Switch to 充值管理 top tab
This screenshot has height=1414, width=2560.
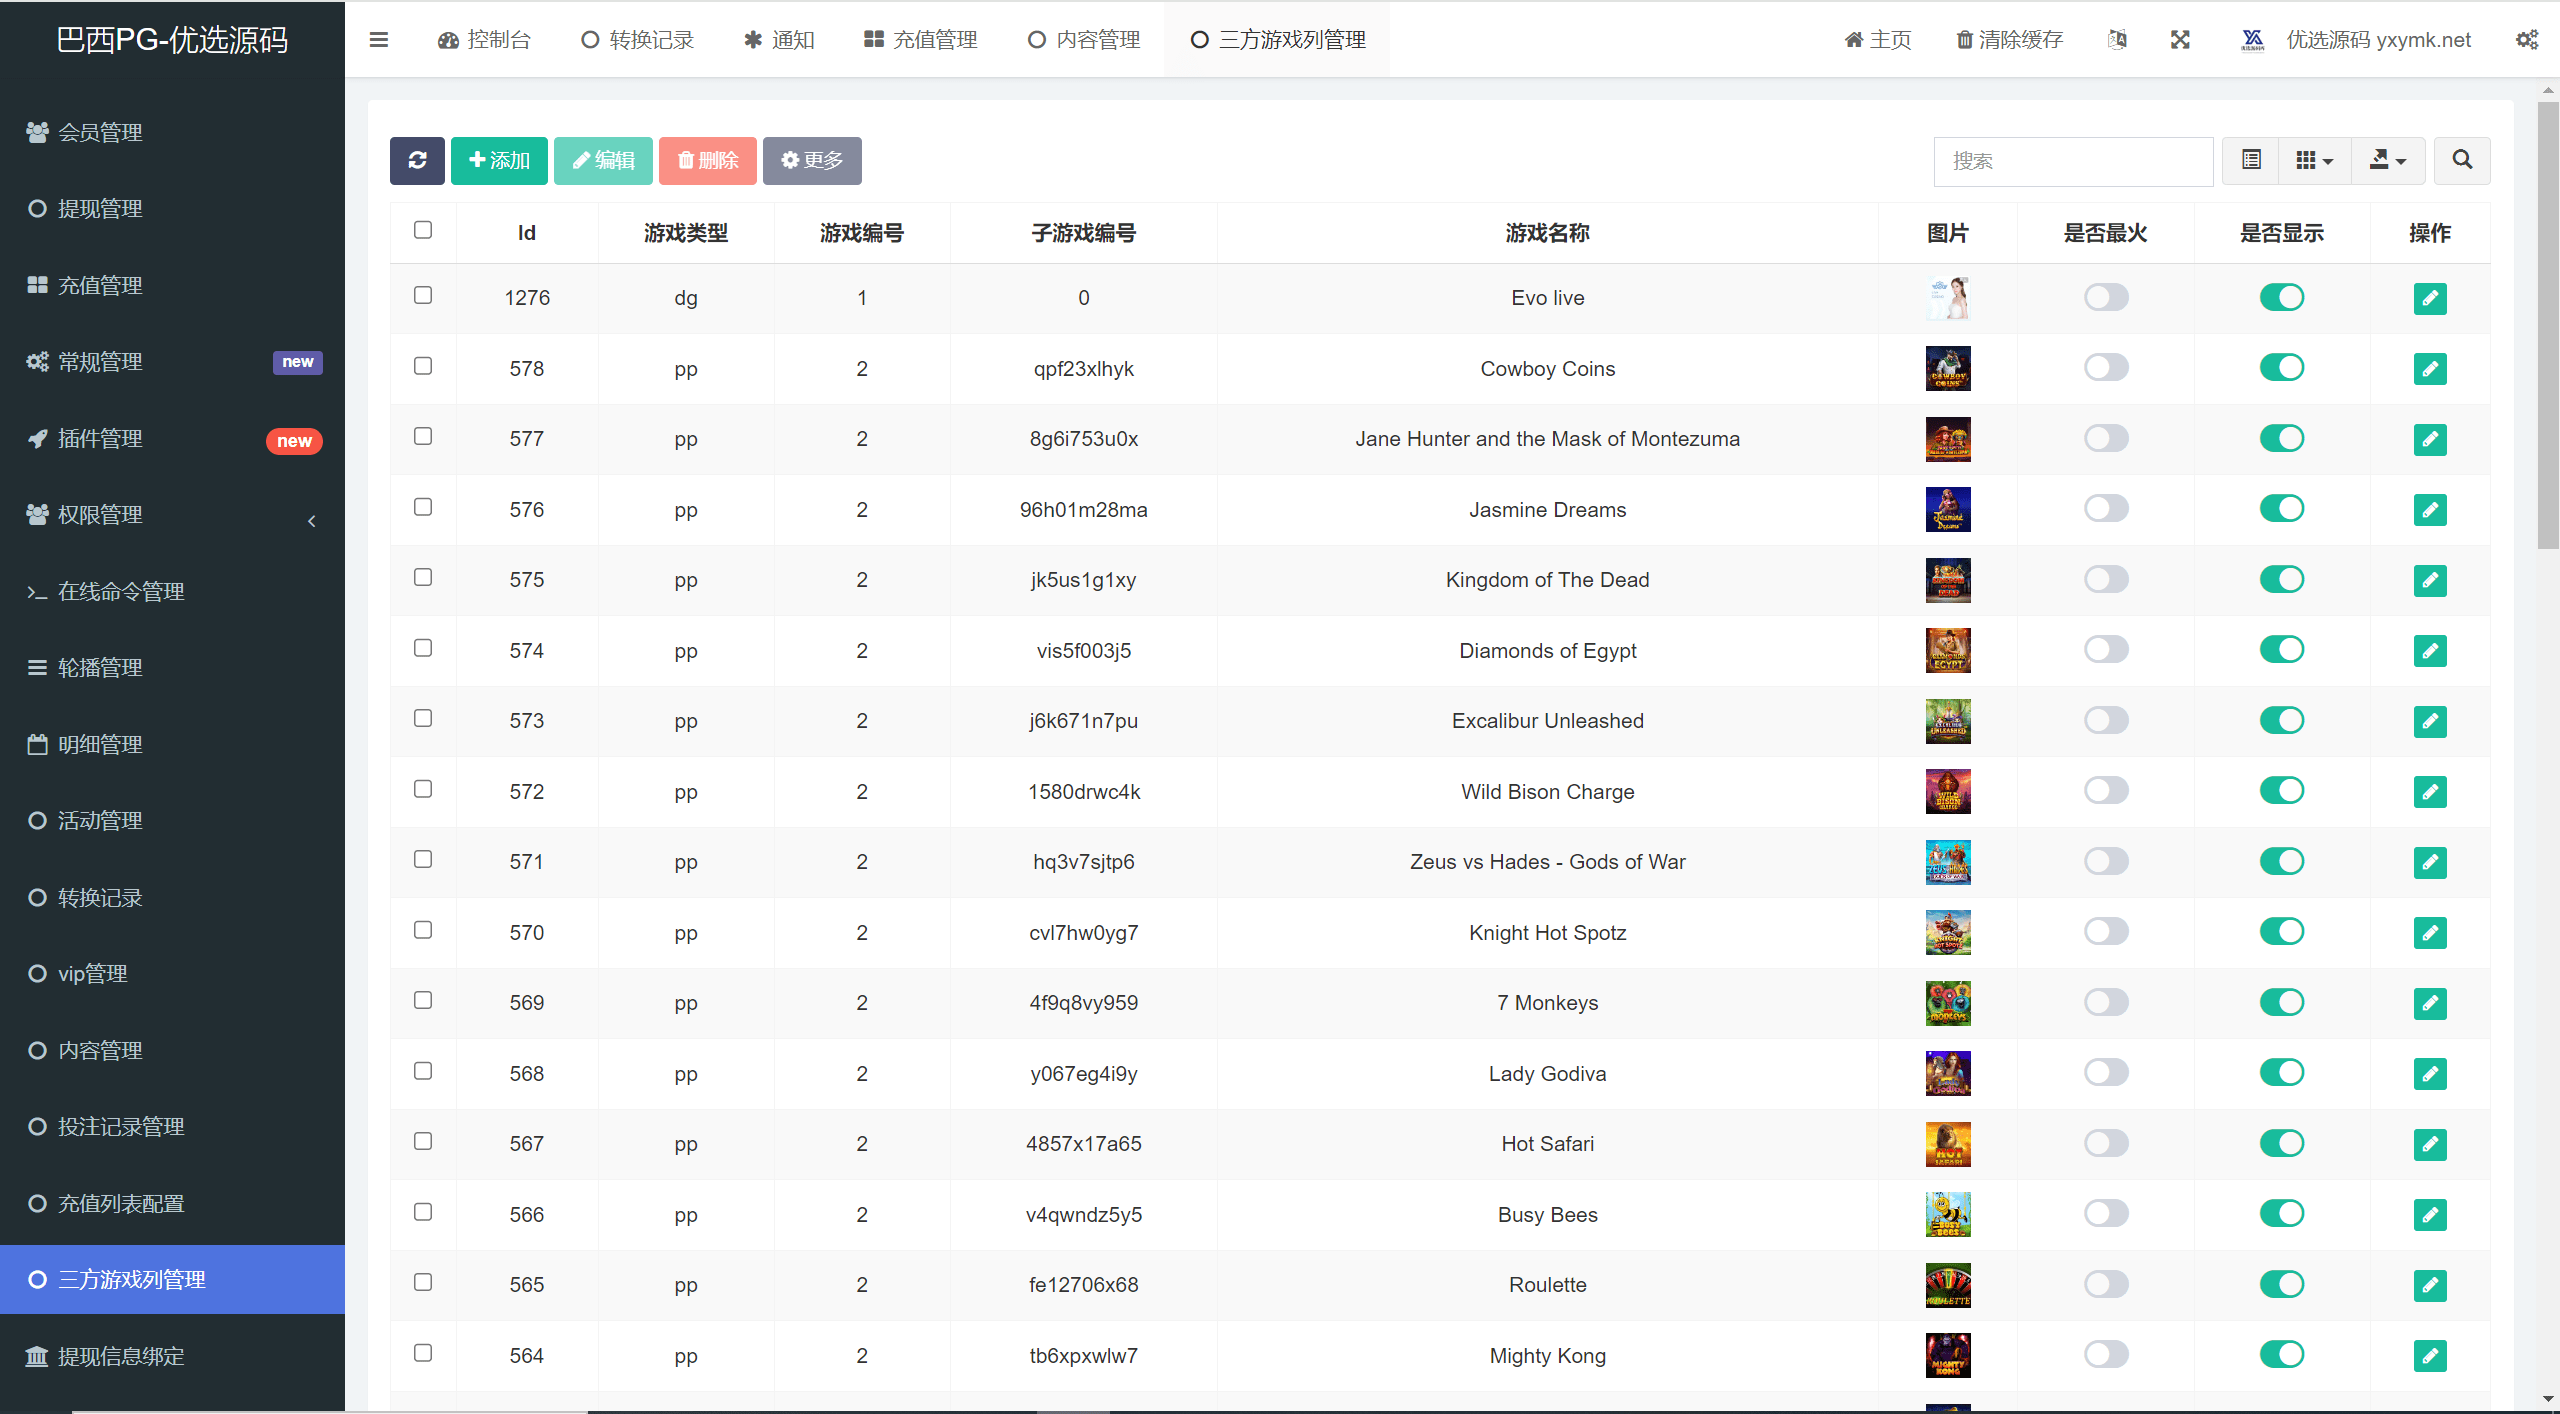(921, 40)
